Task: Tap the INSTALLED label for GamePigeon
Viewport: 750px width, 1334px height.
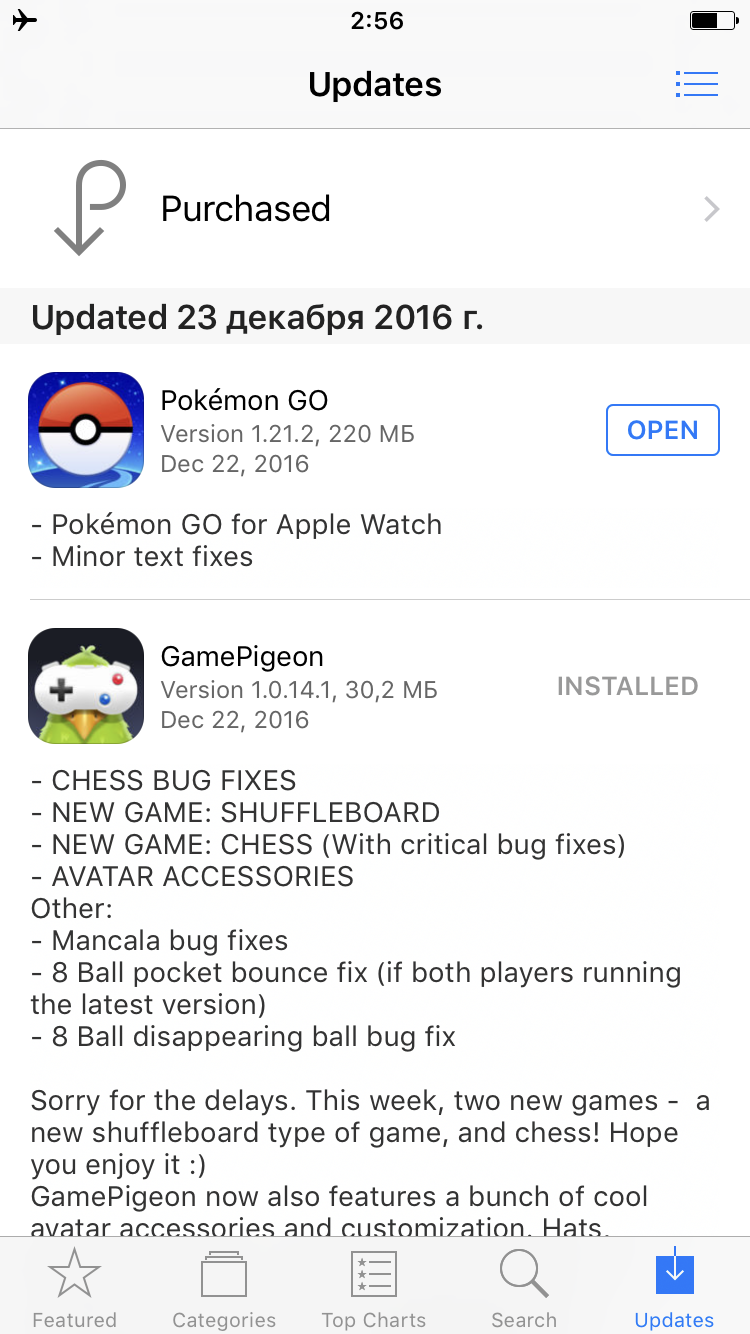Action: (628, 686)
